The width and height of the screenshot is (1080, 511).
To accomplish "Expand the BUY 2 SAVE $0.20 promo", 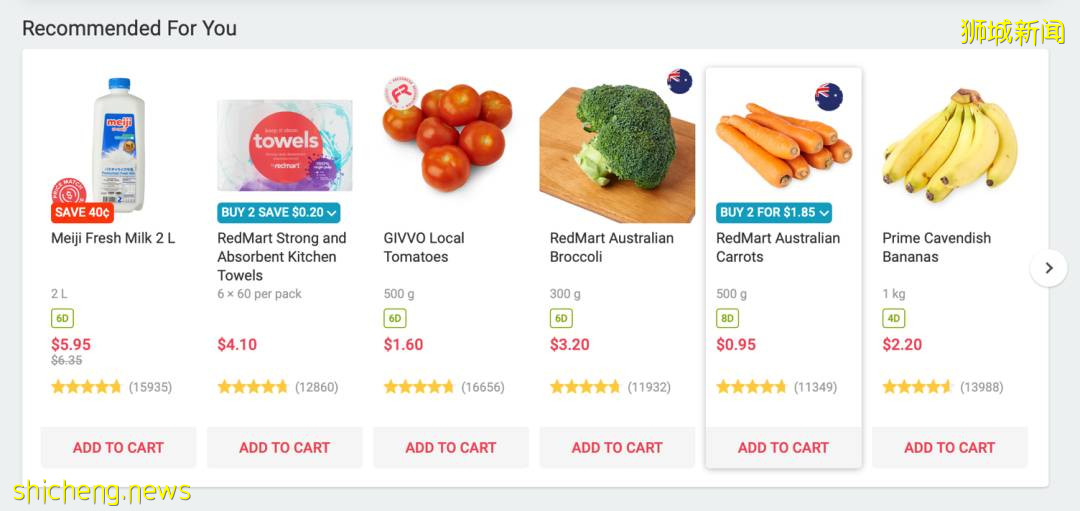I will pyautogui.click(x=279, y=212).
